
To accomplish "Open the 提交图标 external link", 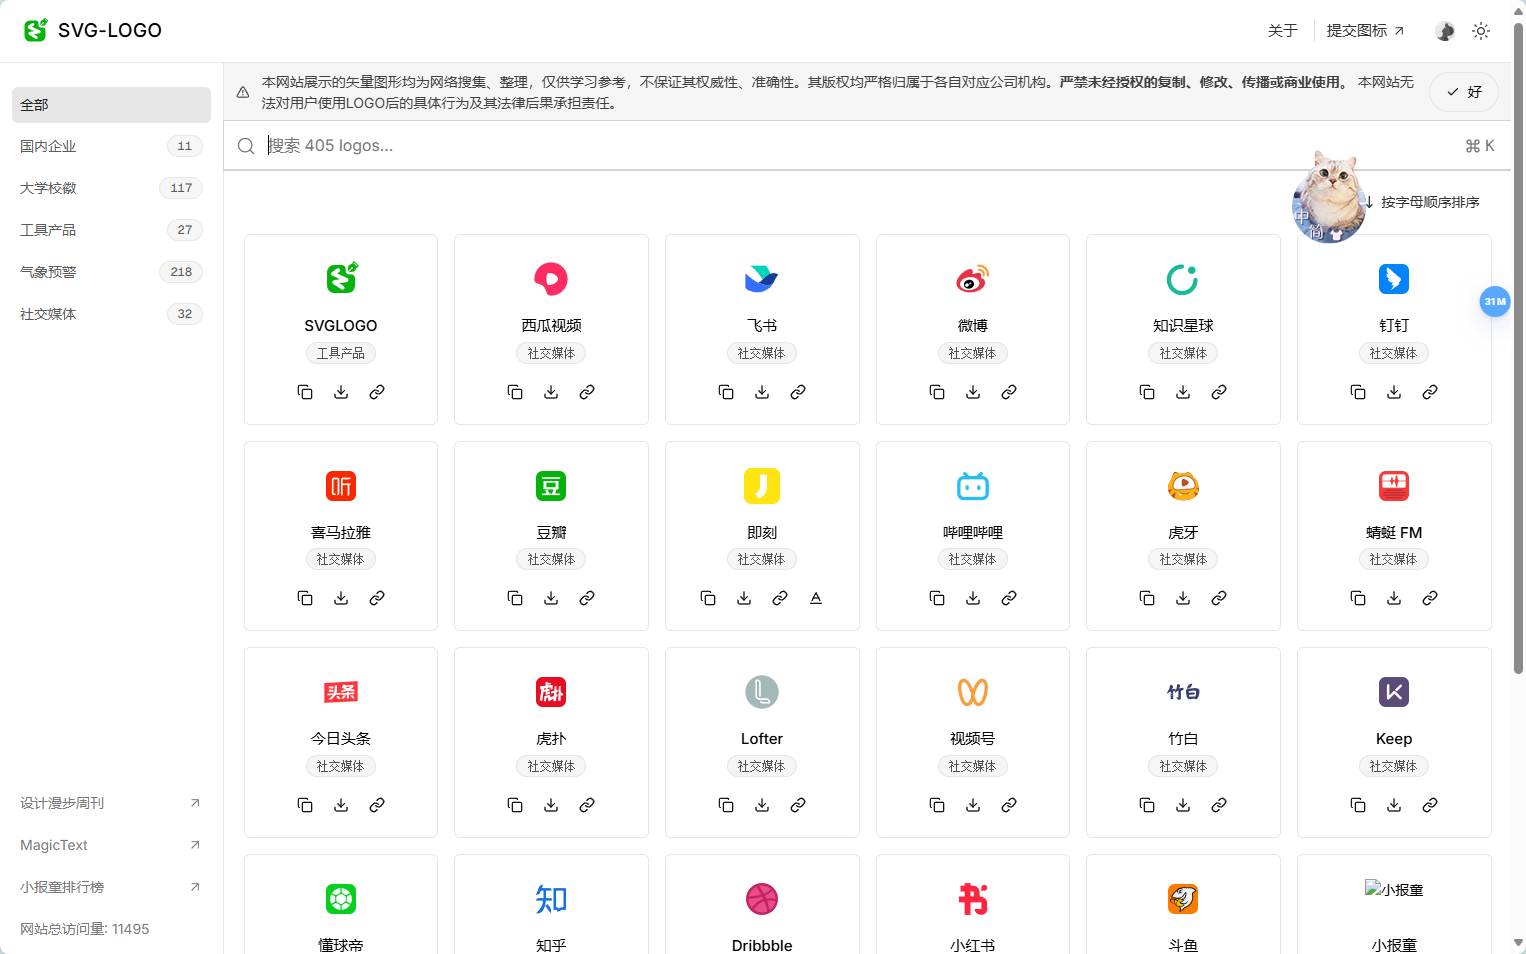I will pyautogui.click(x=1365, y=31).
